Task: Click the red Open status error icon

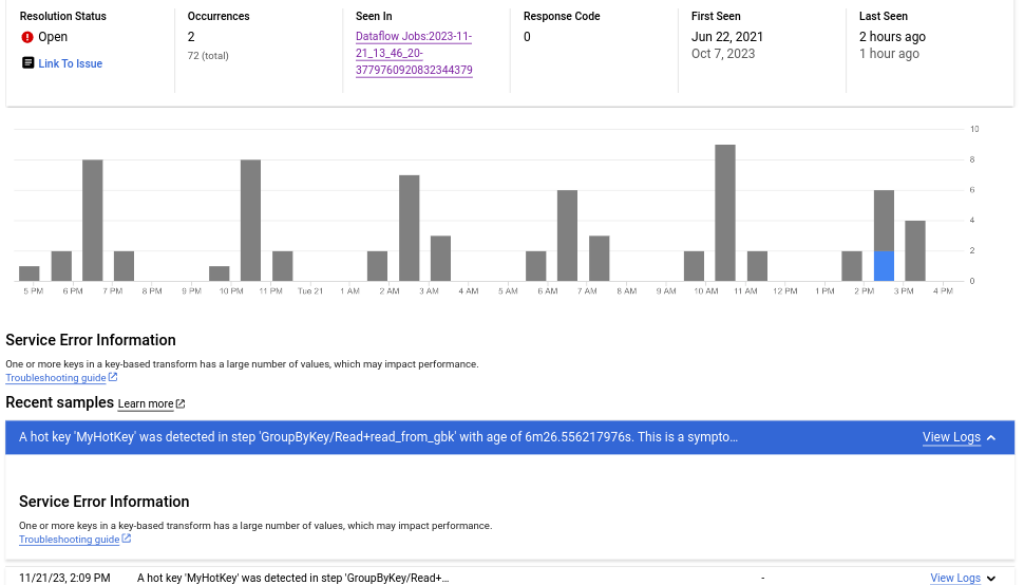Action: 27,37
